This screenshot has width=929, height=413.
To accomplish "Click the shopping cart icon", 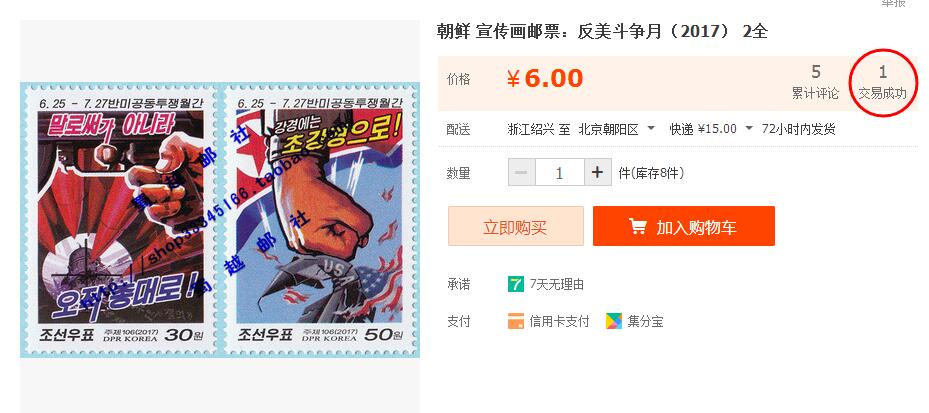I will [x=638, y=226].
